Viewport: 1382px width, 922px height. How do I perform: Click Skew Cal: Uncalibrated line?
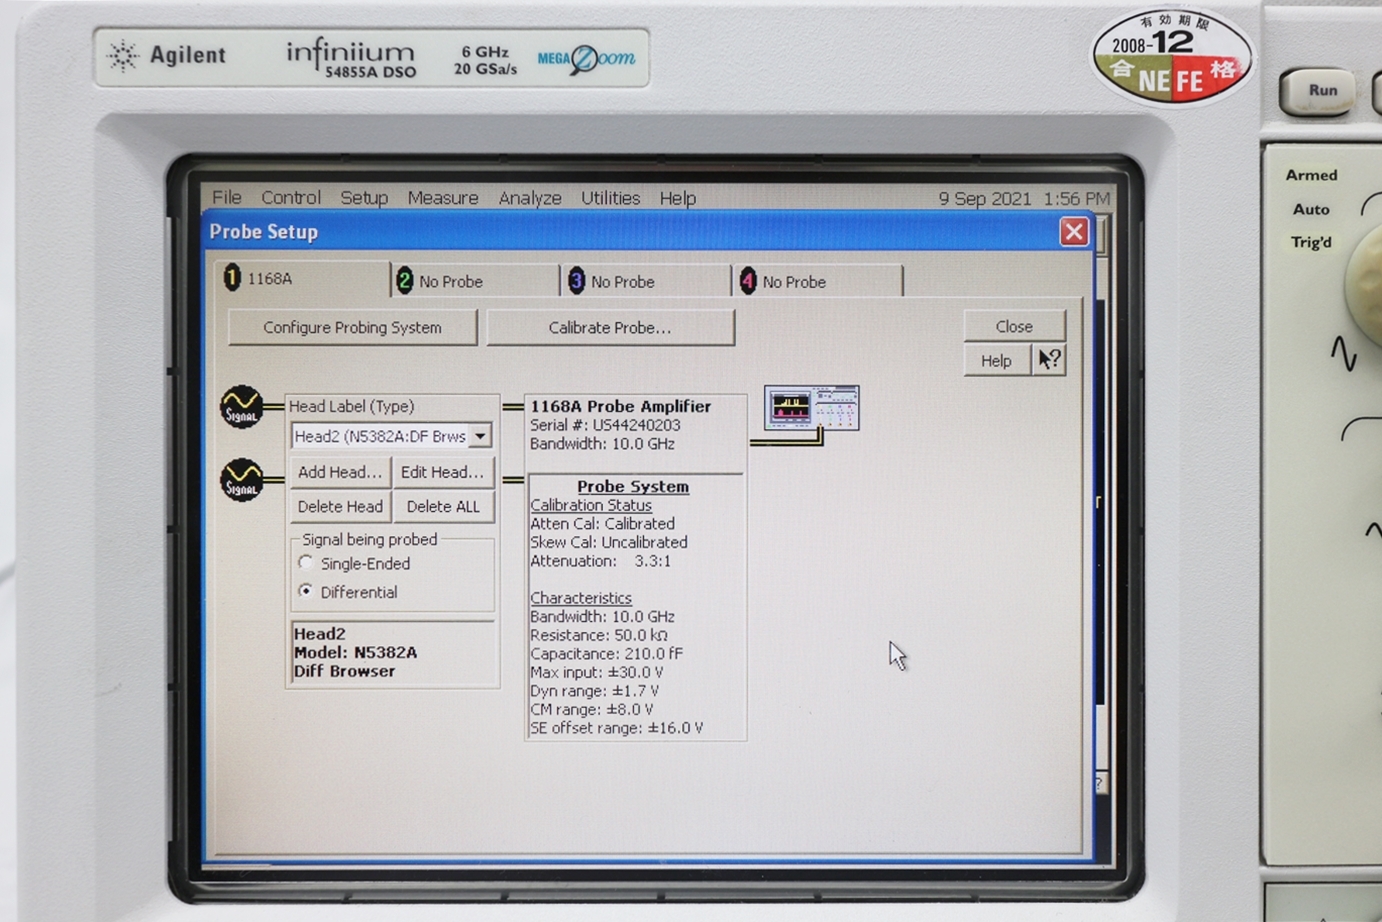[609, 542]
